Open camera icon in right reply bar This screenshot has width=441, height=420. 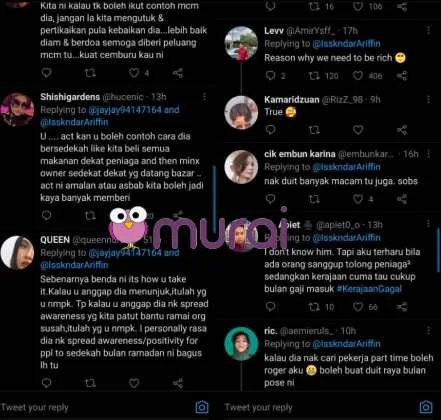(426, 407)
